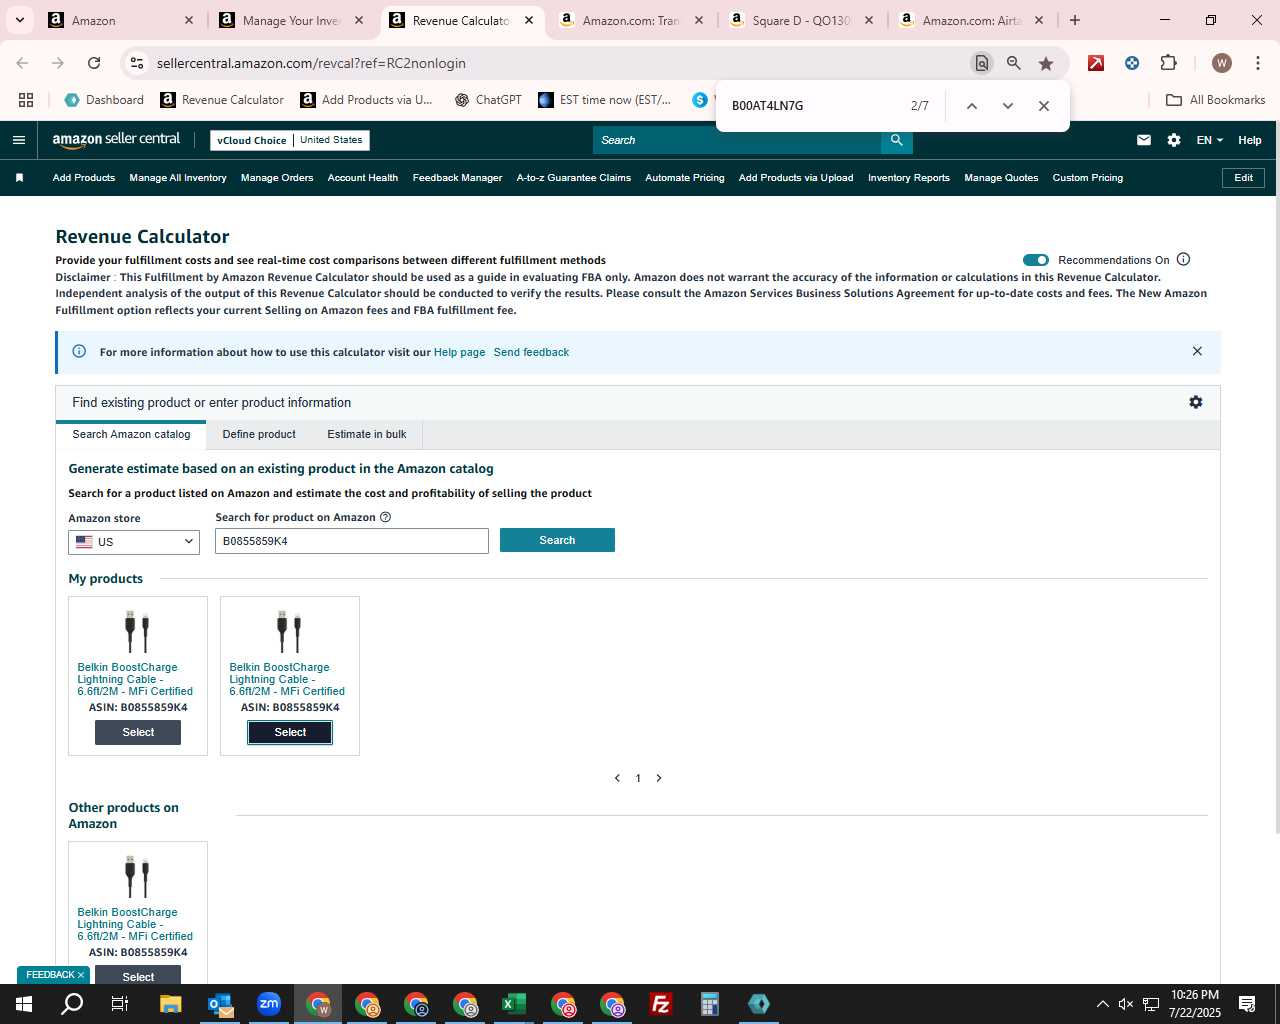Open the ChatGPT bookmark
Screen dimensions: 1280x1024
tap(488, 100)
